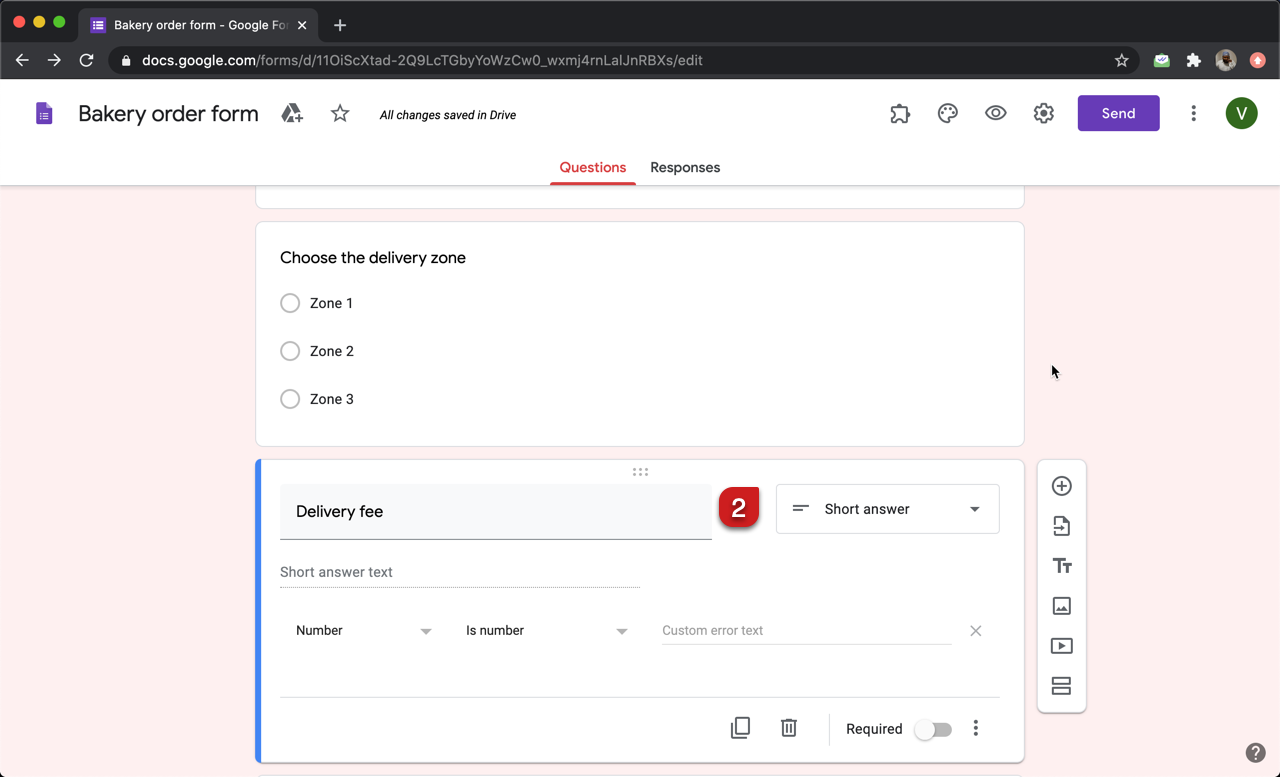
Task: Select the Zone 3 radio button
Action: (x=290, y=399)
